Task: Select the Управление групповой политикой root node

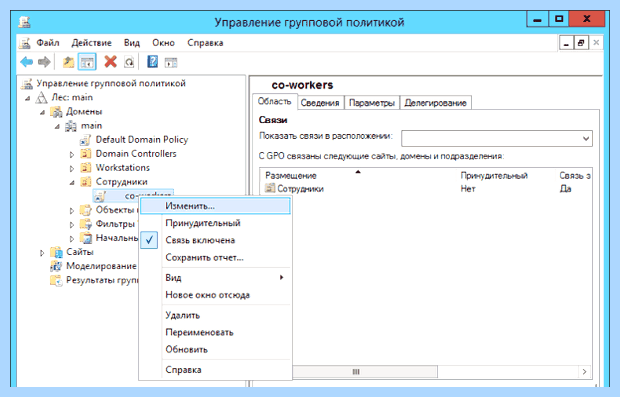Action: coord(111,83)
